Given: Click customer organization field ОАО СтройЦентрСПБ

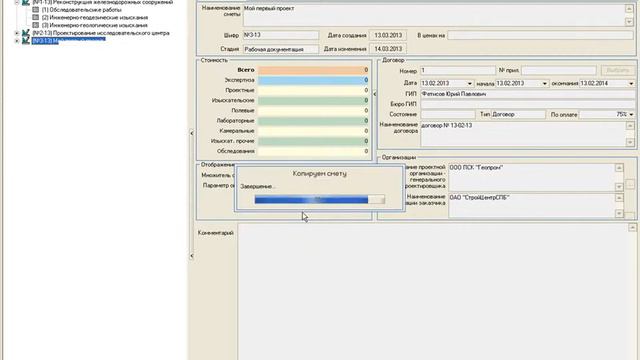Looking at the screenshot, I should pos(532,206).
